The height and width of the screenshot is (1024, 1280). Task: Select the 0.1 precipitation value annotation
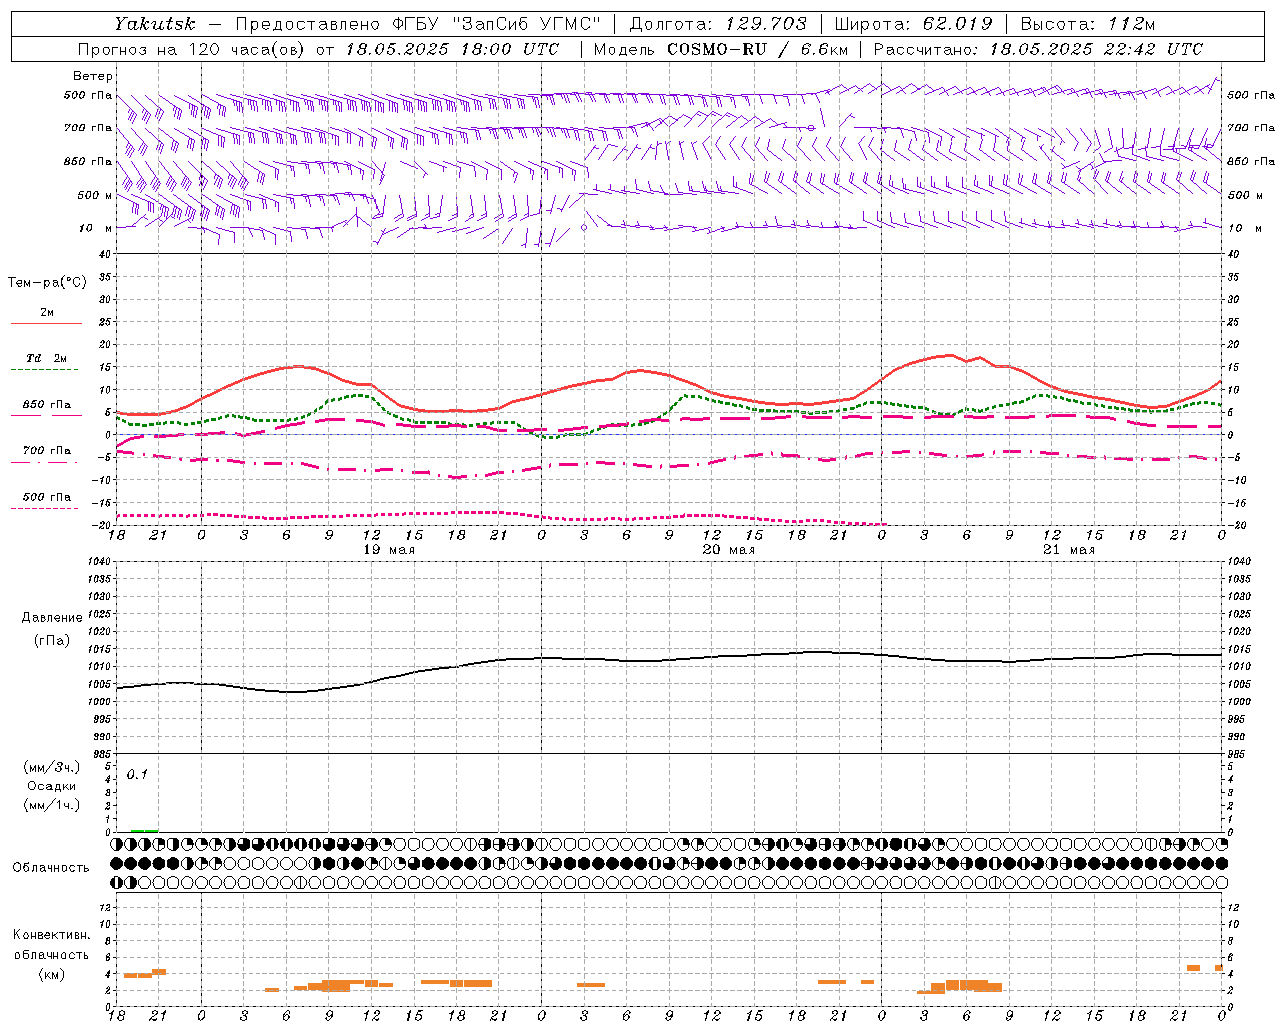[x=137, y=774]
